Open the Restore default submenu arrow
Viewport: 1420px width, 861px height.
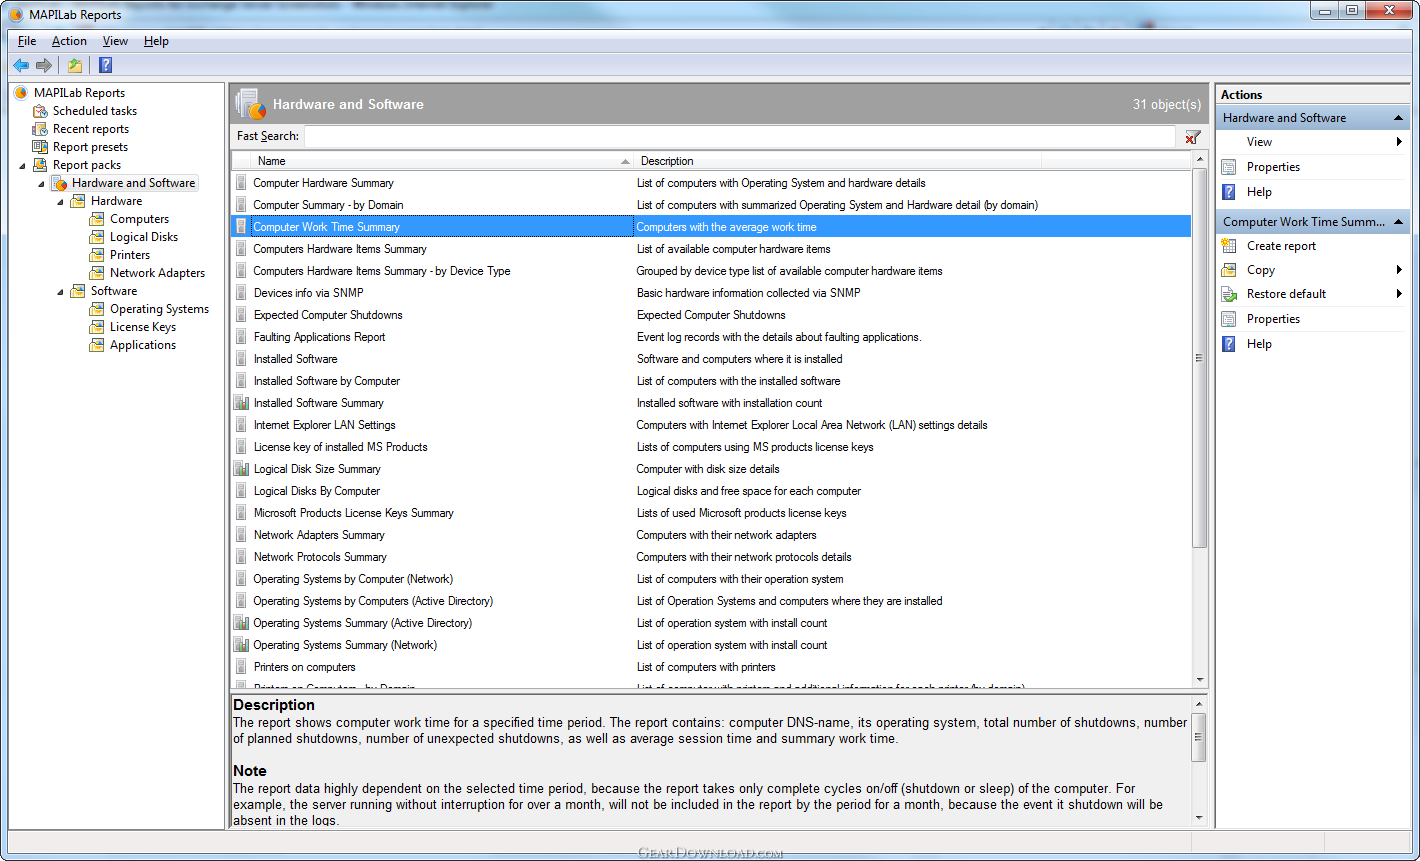click(1399, 294)
